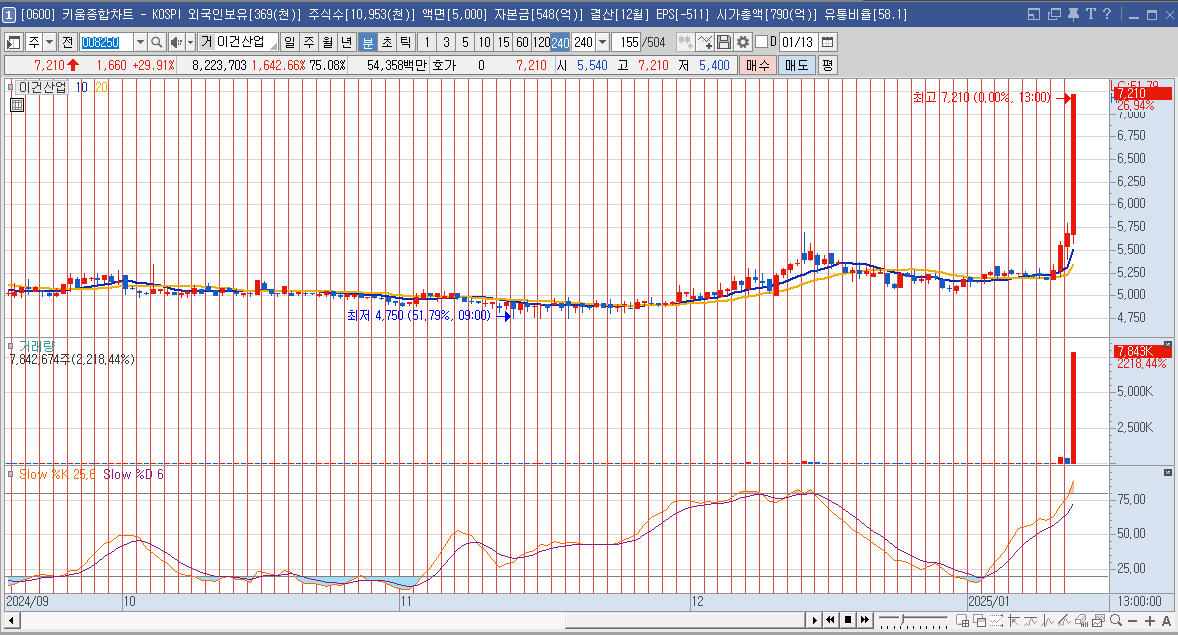Switch to 월 monthly chart period

point(328,42)
